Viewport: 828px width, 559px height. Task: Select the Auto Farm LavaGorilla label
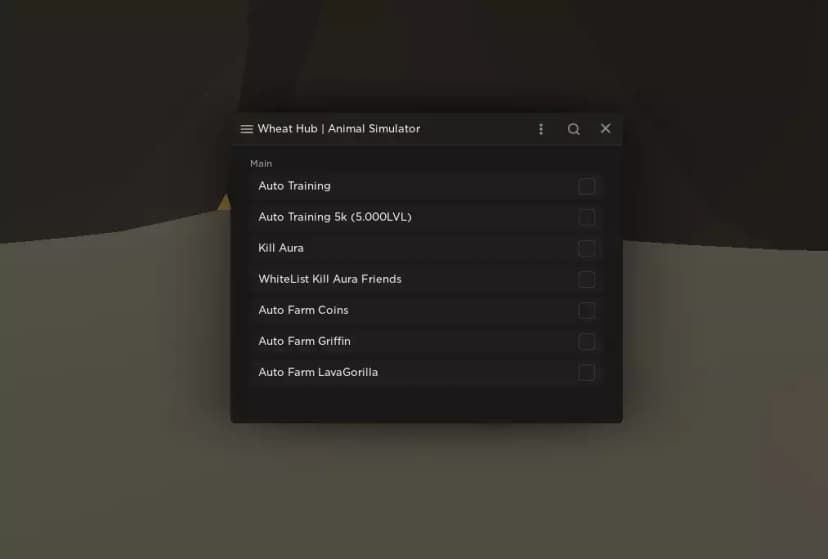point(318,373)
